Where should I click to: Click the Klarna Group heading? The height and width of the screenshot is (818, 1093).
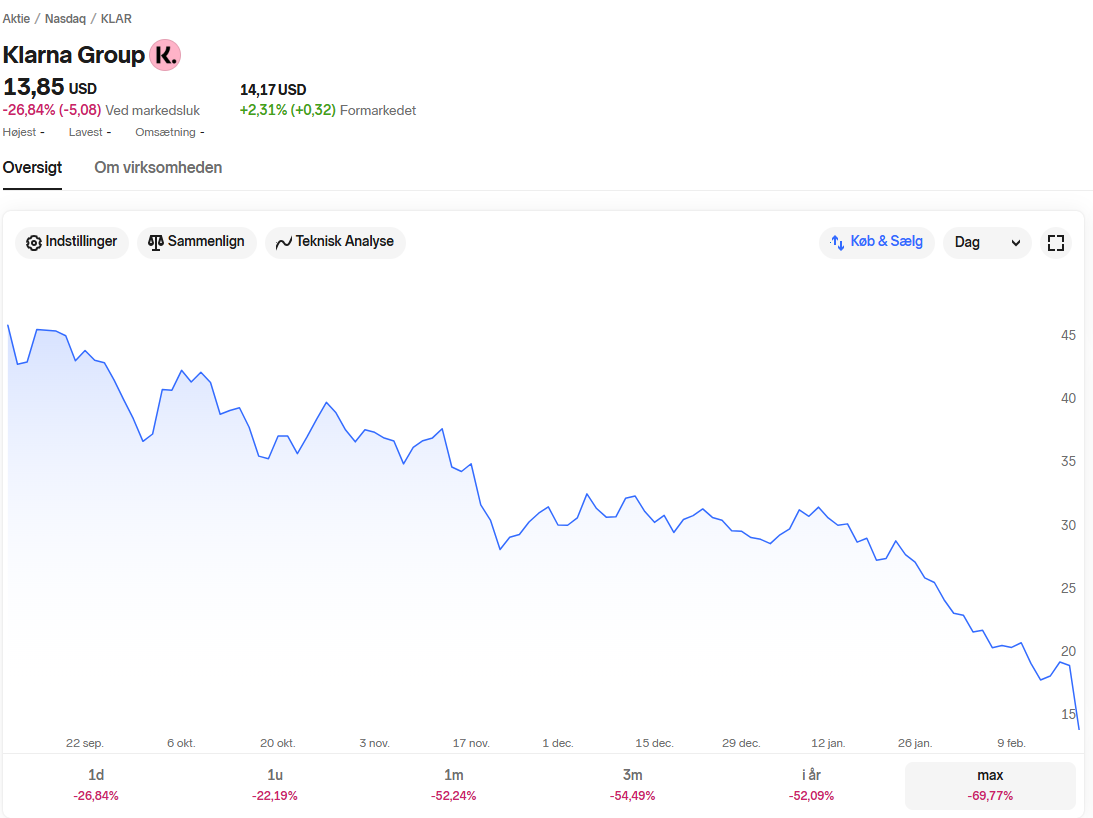(x=74, y=55)
